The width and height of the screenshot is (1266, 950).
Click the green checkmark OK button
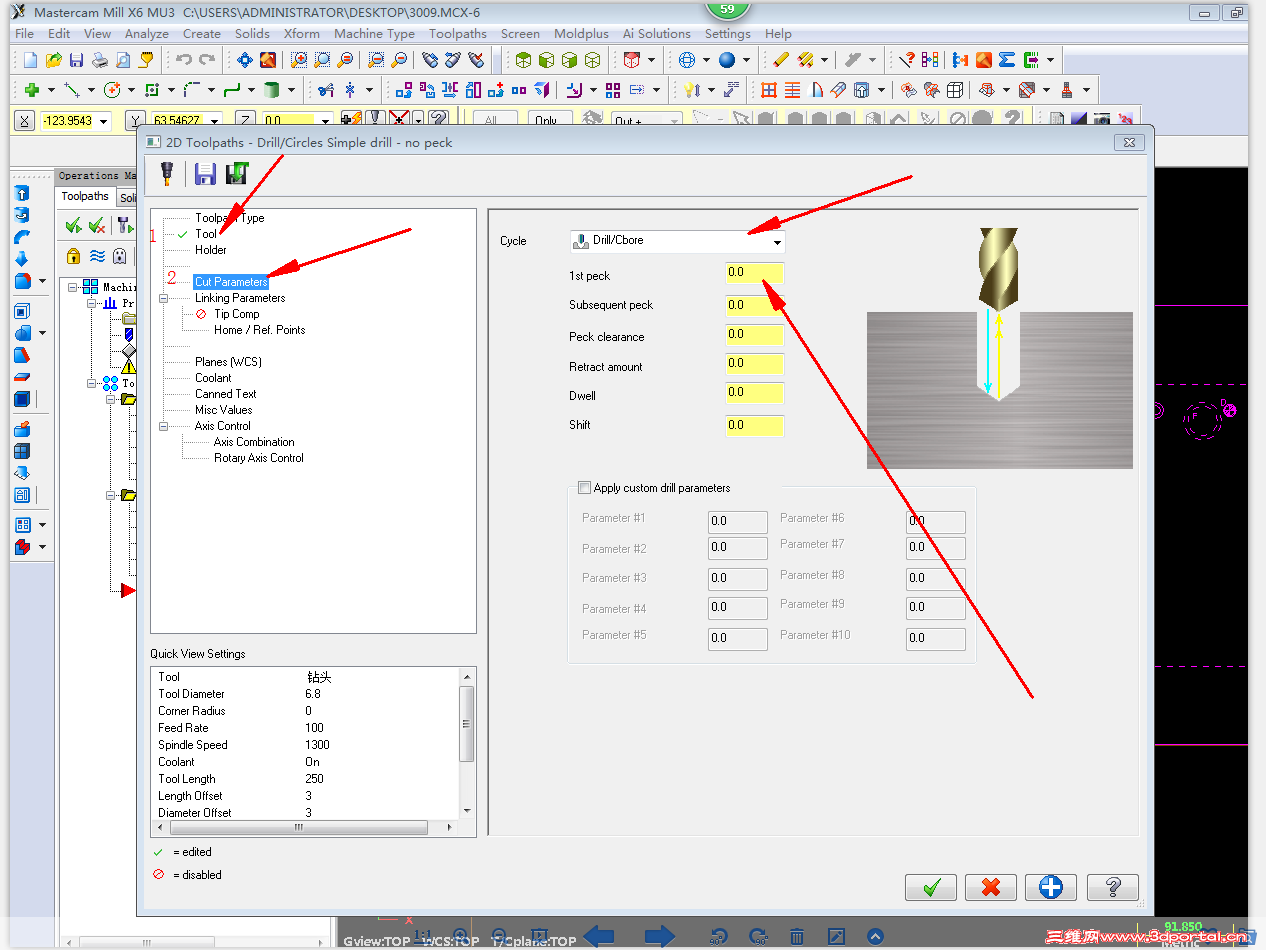931,887
